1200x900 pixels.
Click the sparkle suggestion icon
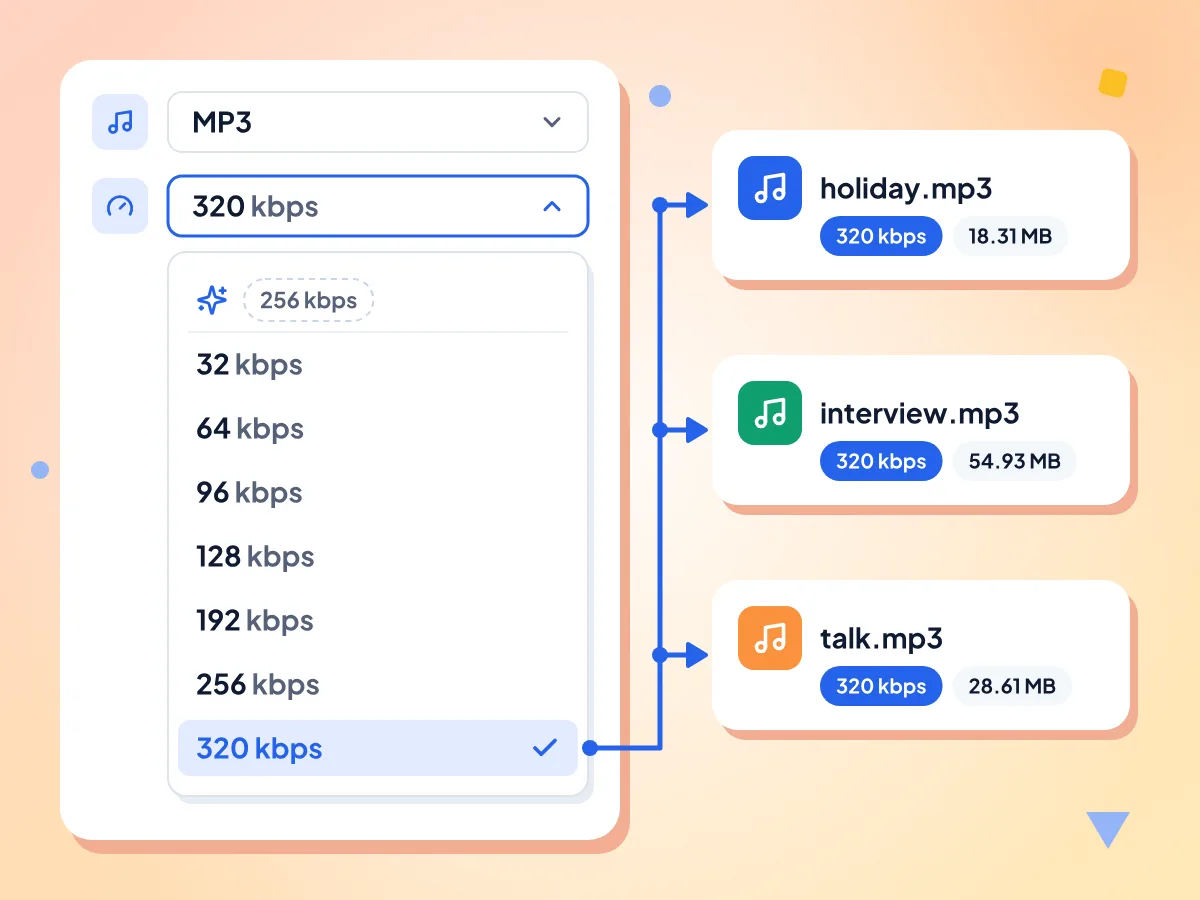[212, 300]
